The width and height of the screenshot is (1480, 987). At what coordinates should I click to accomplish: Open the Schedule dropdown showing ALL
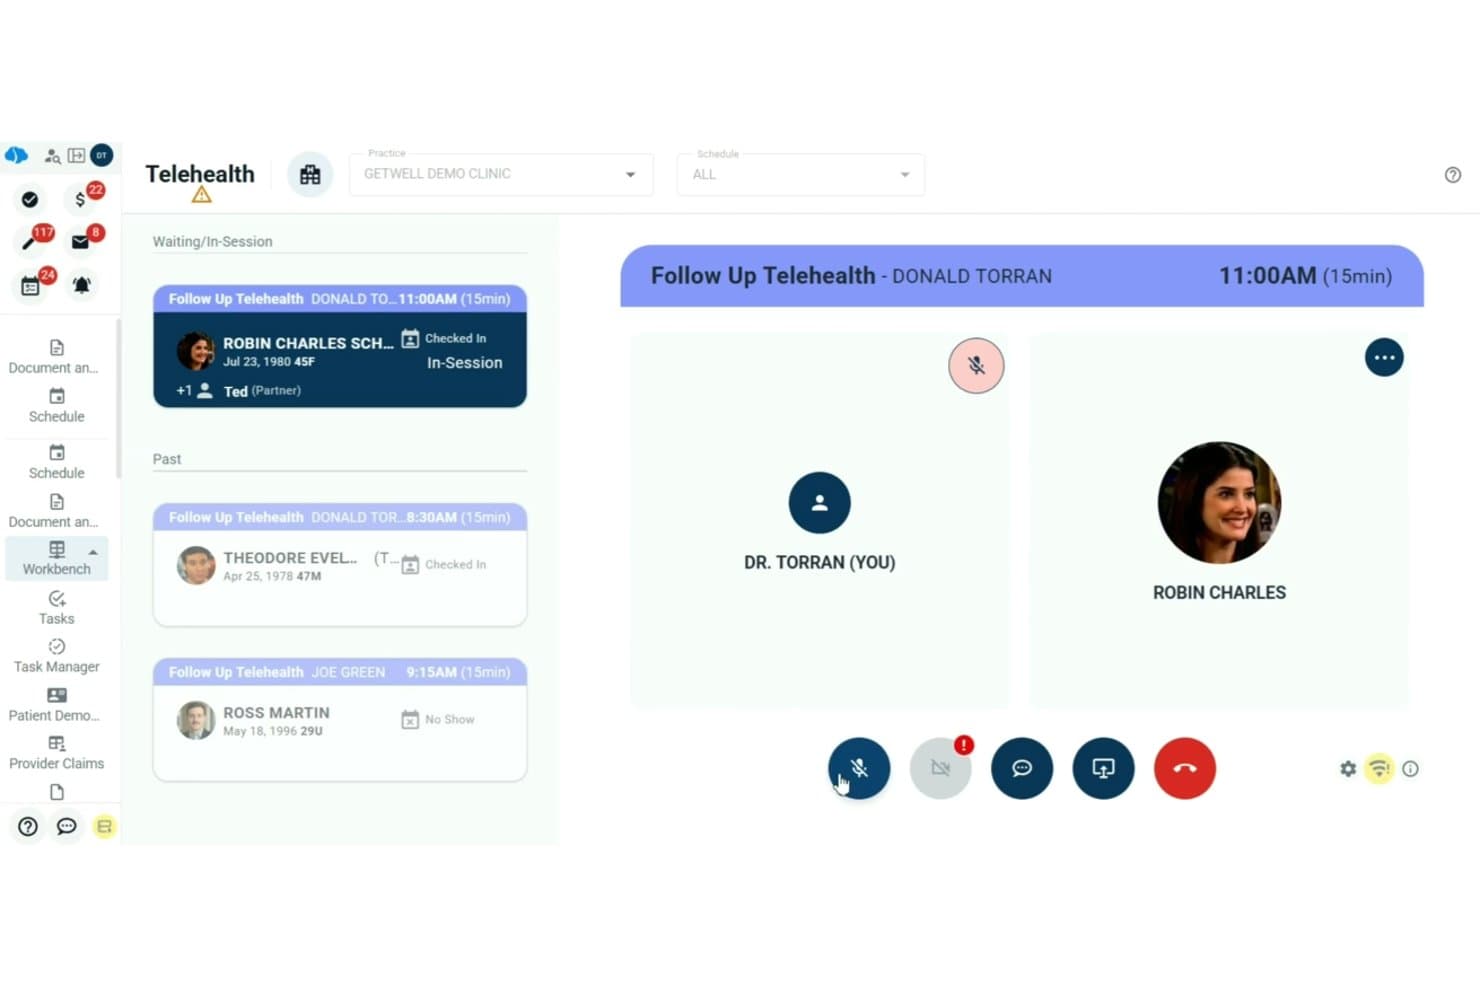coord(801,174)
